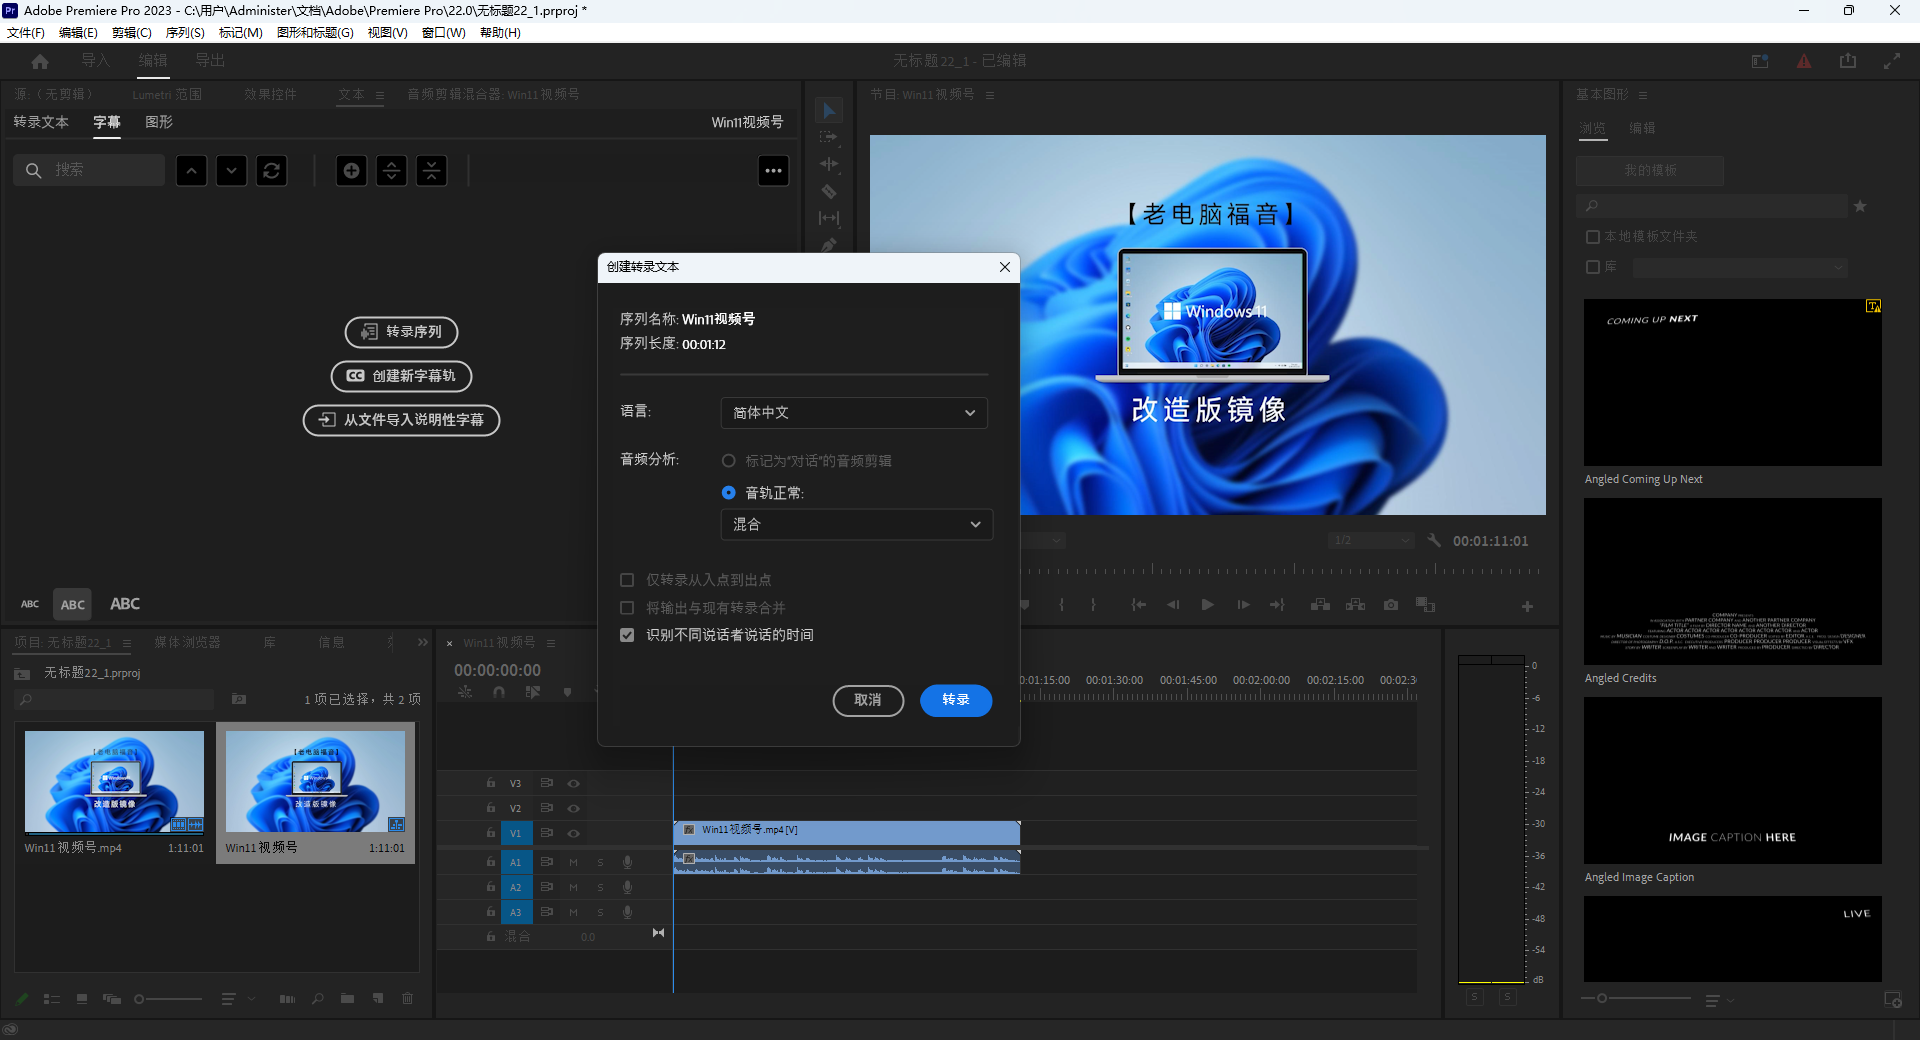Click the Play button in program monitor
The width and height of the screenshot is (1920, 1040).
tap(1207, 605)
